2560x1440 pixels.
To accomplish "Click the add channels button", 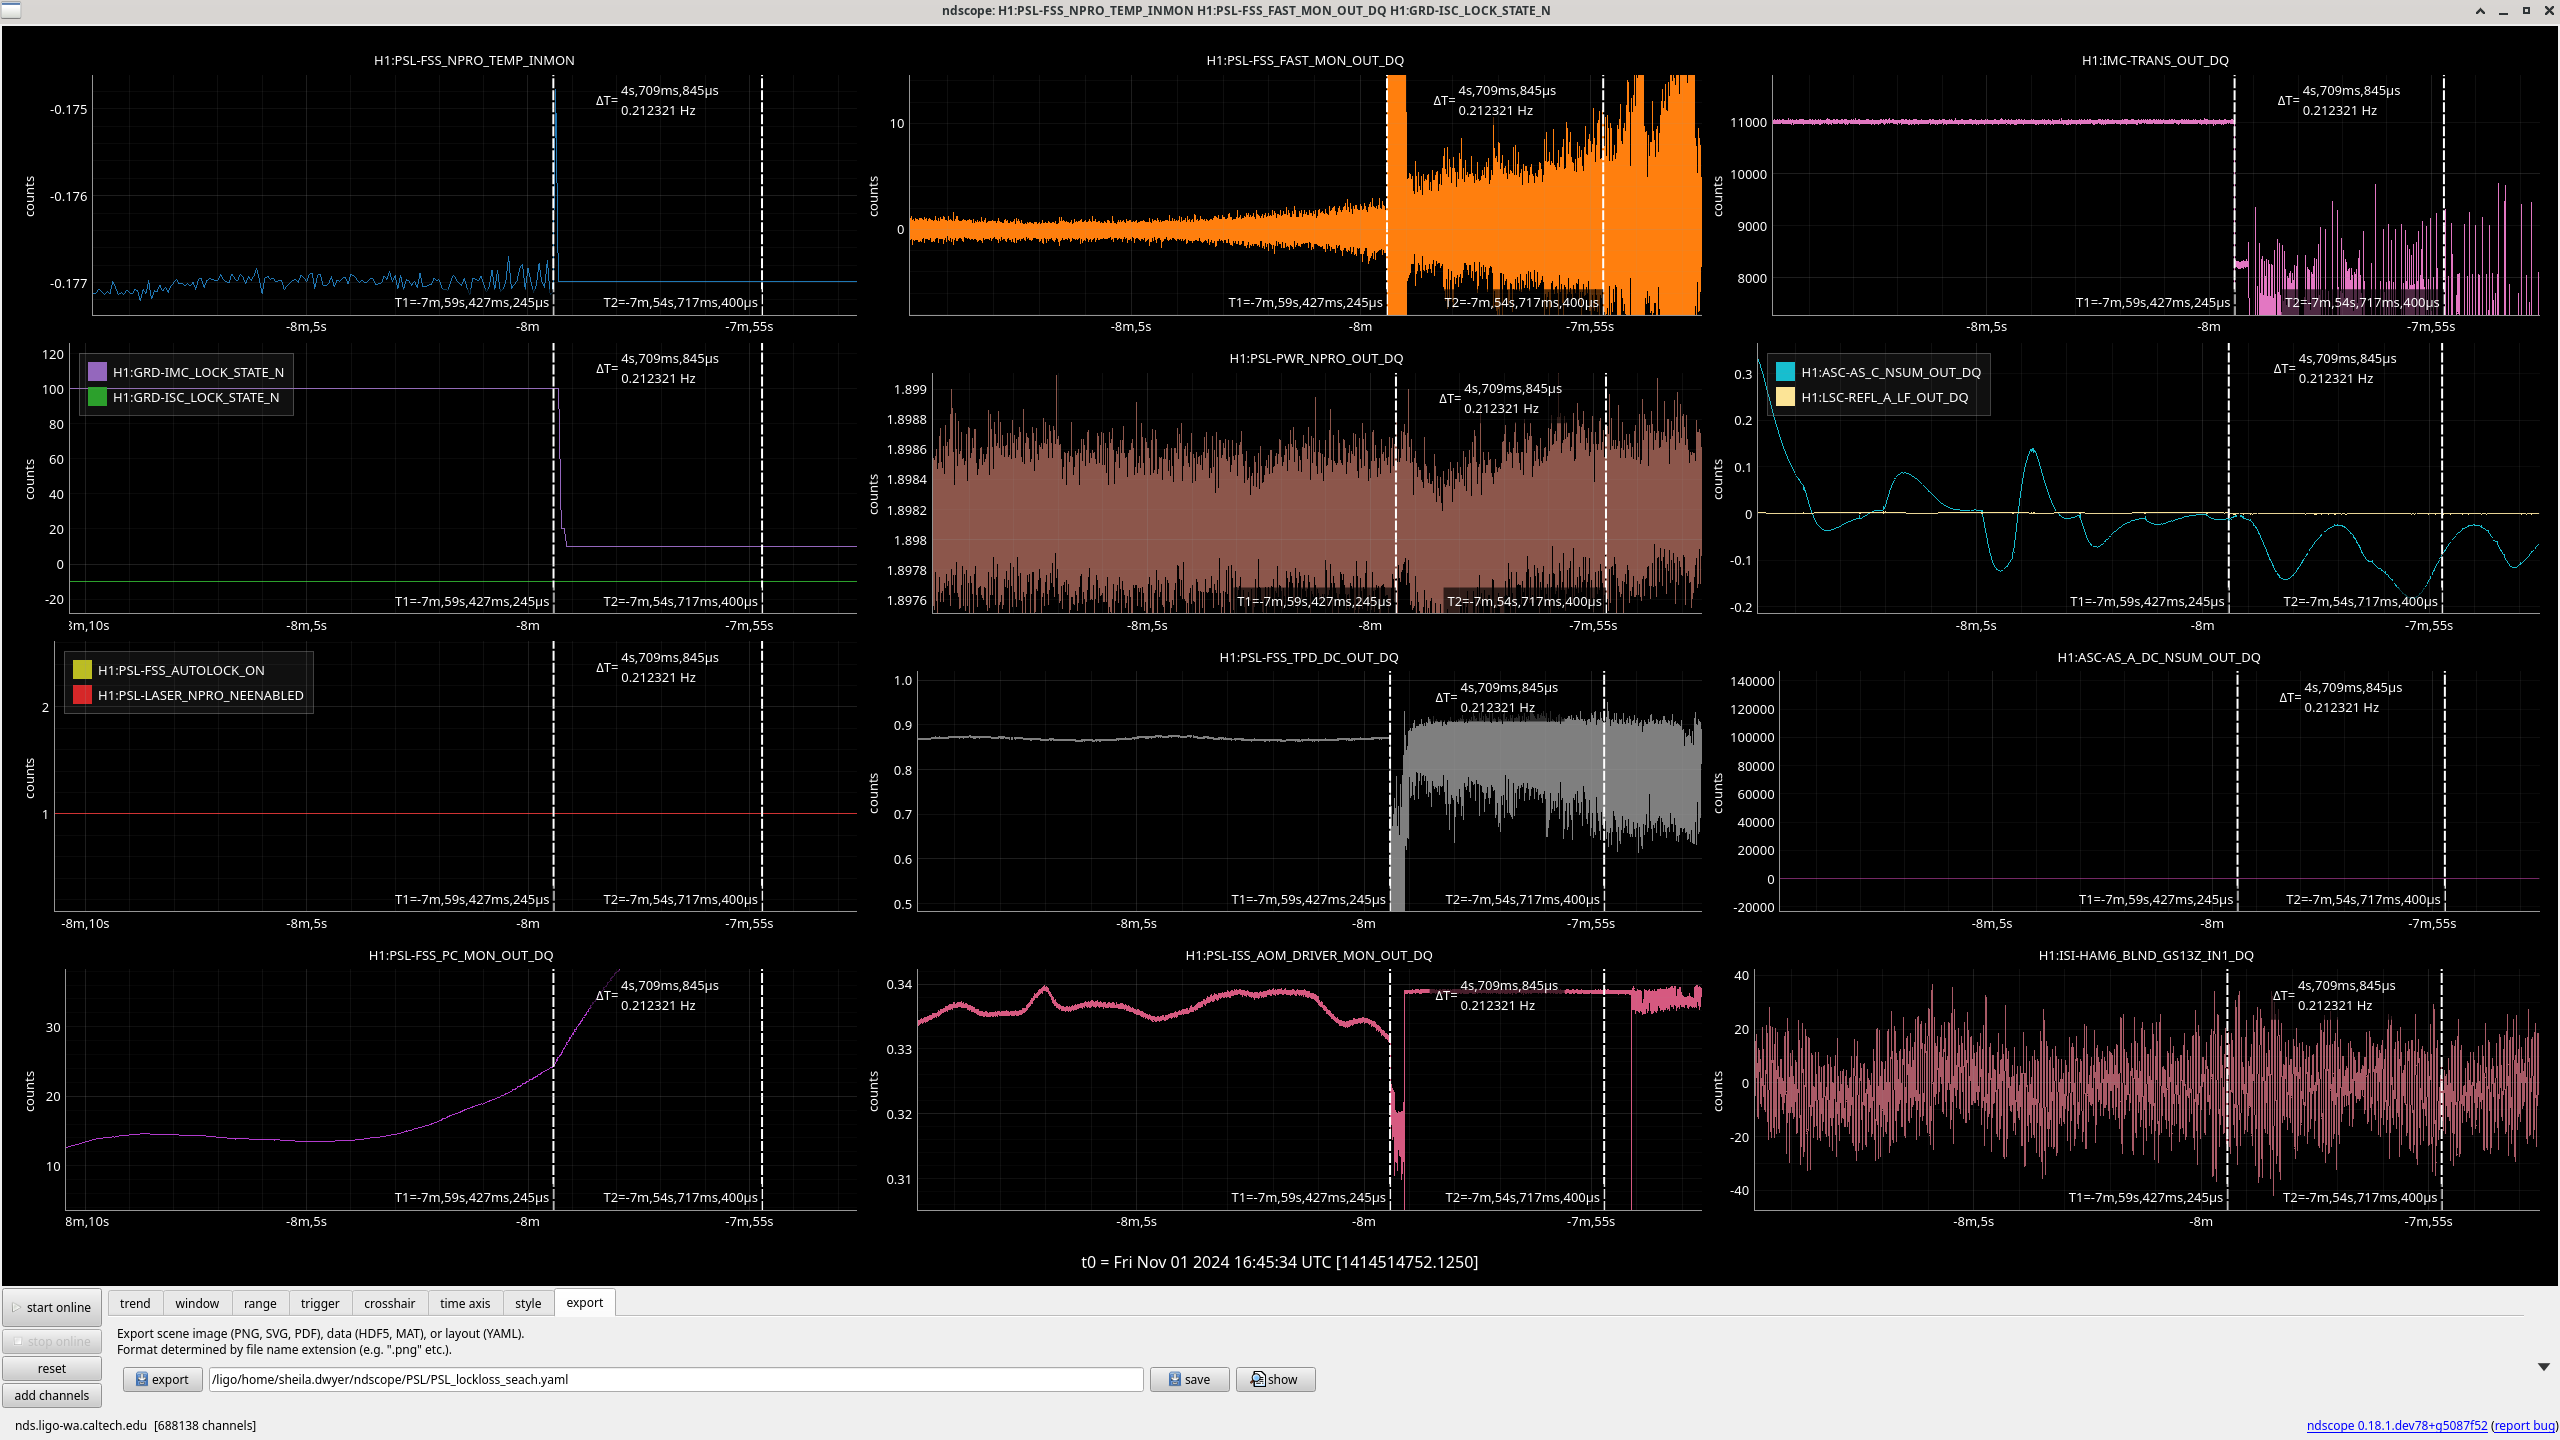I will [x=52, y=1395].
